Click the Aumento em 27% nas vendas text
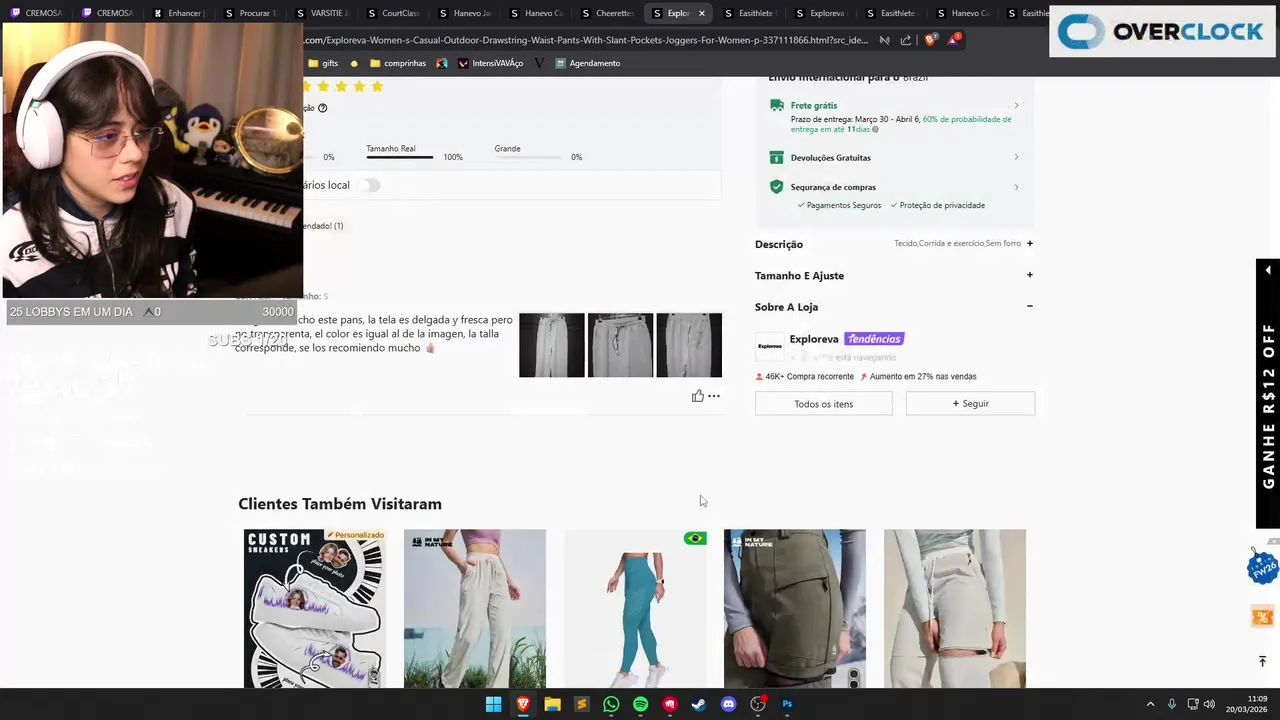Screen dimensions: 1280x720 [x=923, y=377]
